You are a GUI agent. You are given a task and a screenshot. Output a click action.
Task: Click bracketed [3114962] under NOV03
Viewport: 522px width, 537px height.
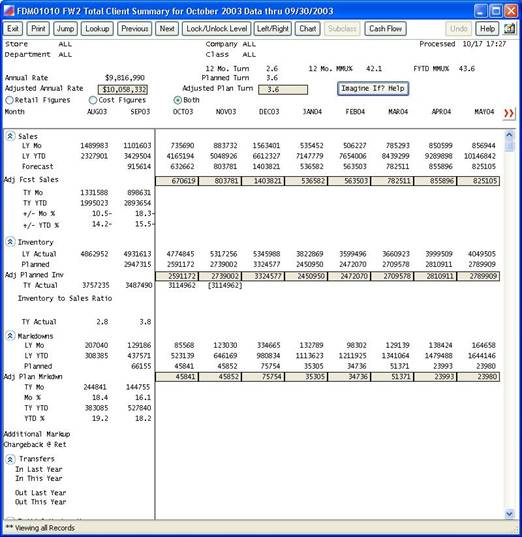pyautogui.click(x=225, y=285)
